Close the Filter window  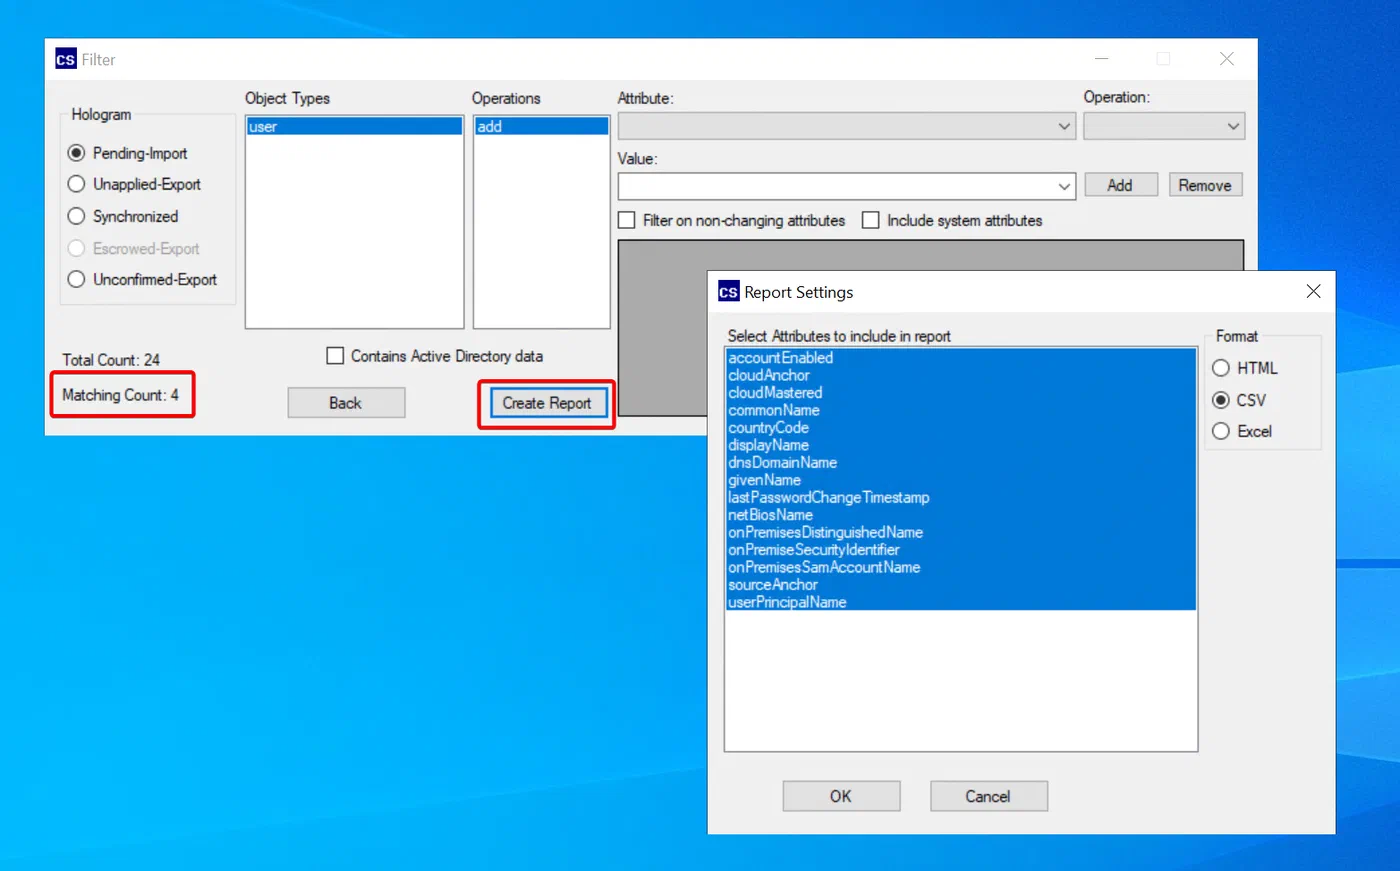click(x=1227, y=59)
